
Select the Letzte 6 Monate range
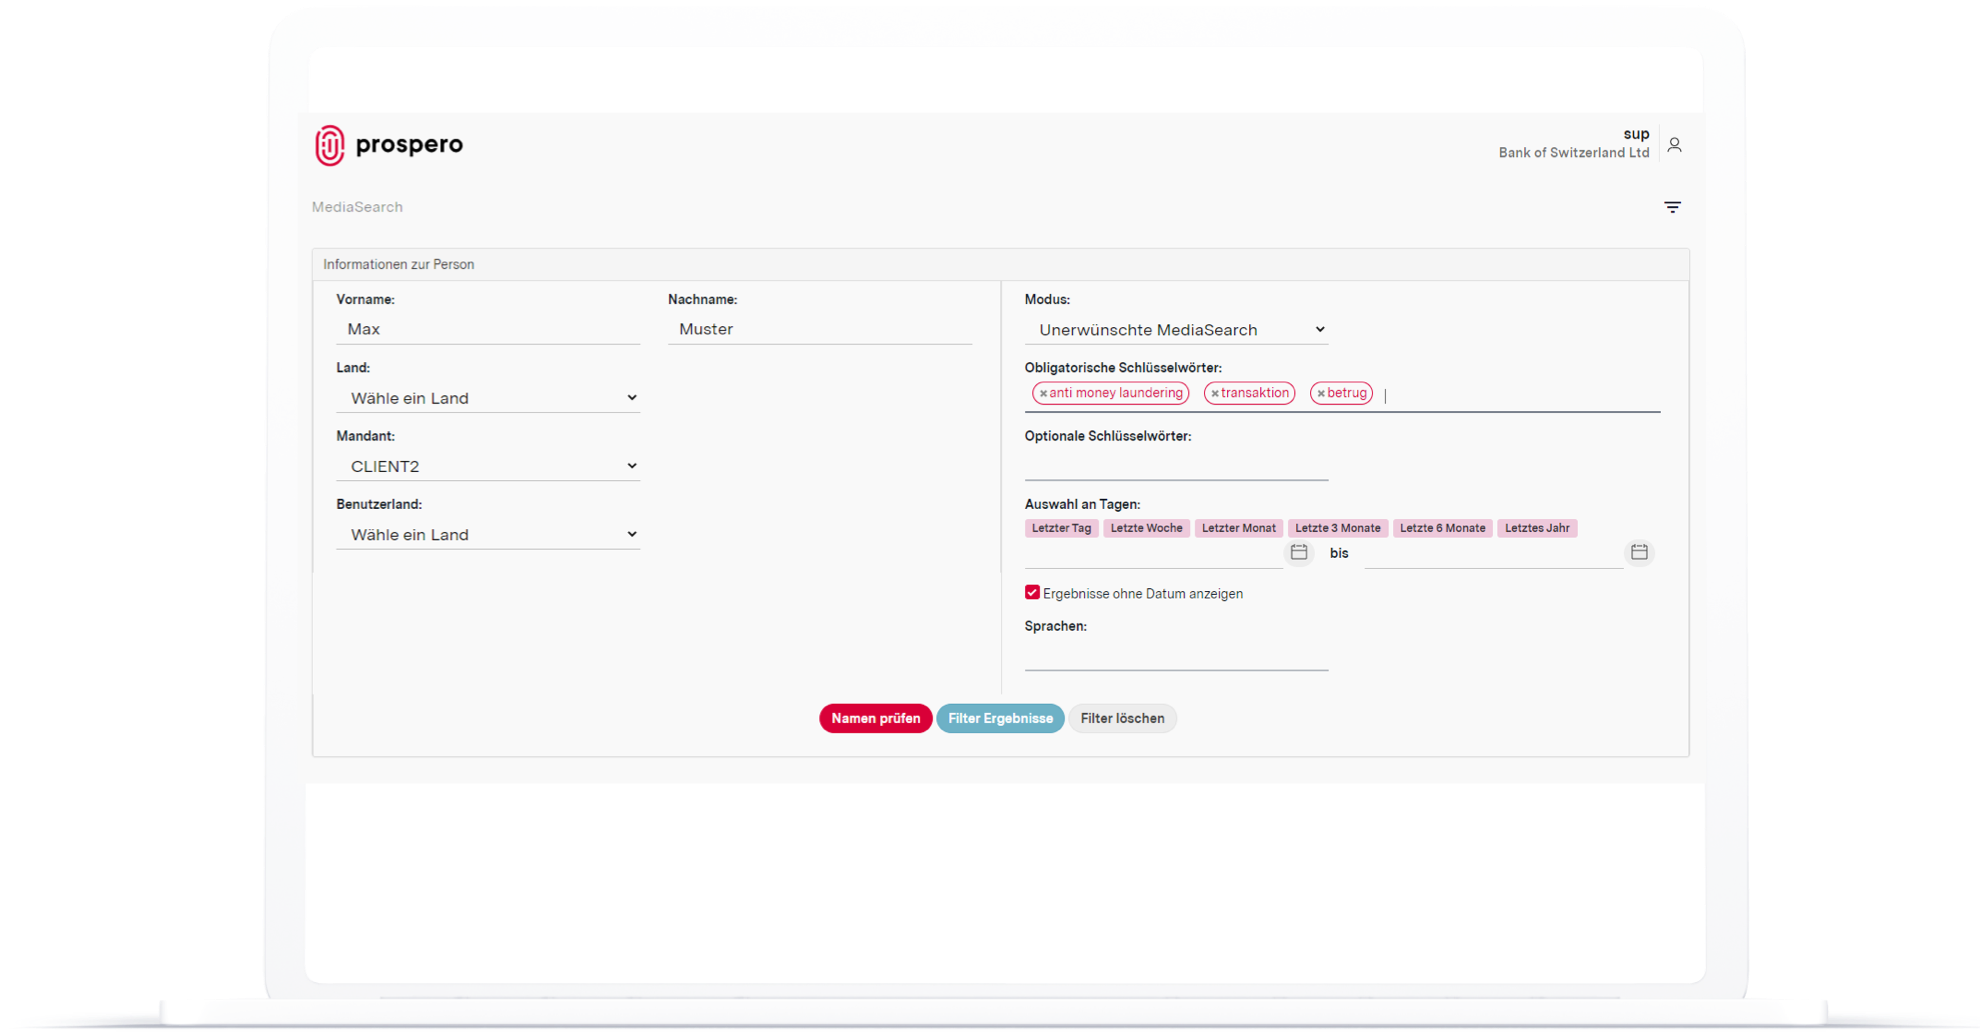click(1442, 528)
